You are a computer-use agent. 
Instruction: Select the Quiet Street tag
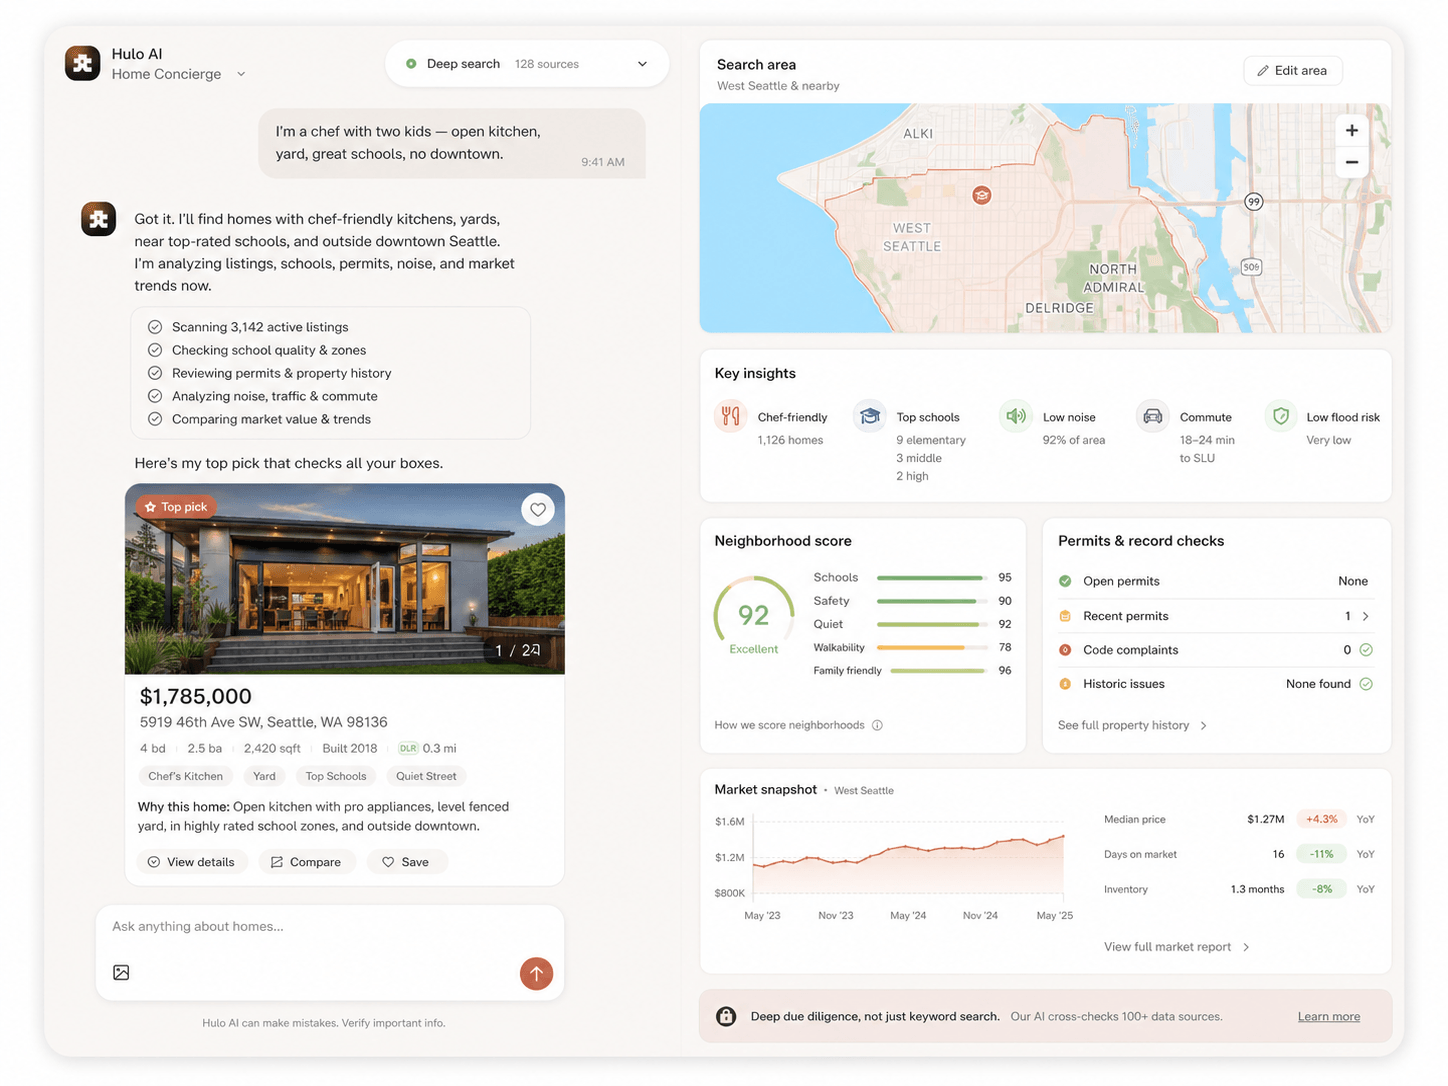pos(426,776)
